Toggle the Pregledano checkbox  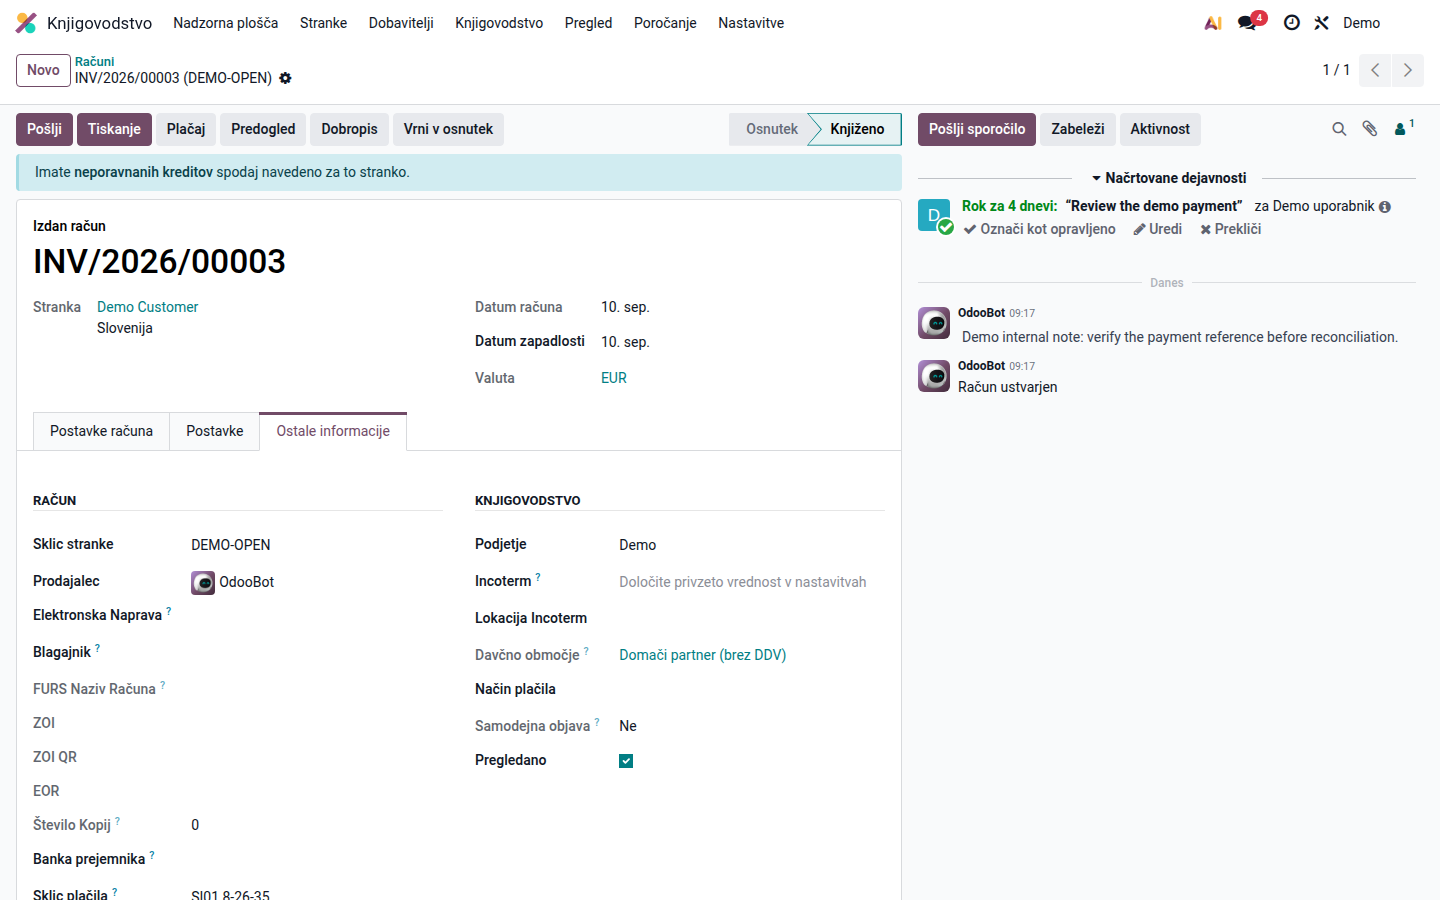626,761
